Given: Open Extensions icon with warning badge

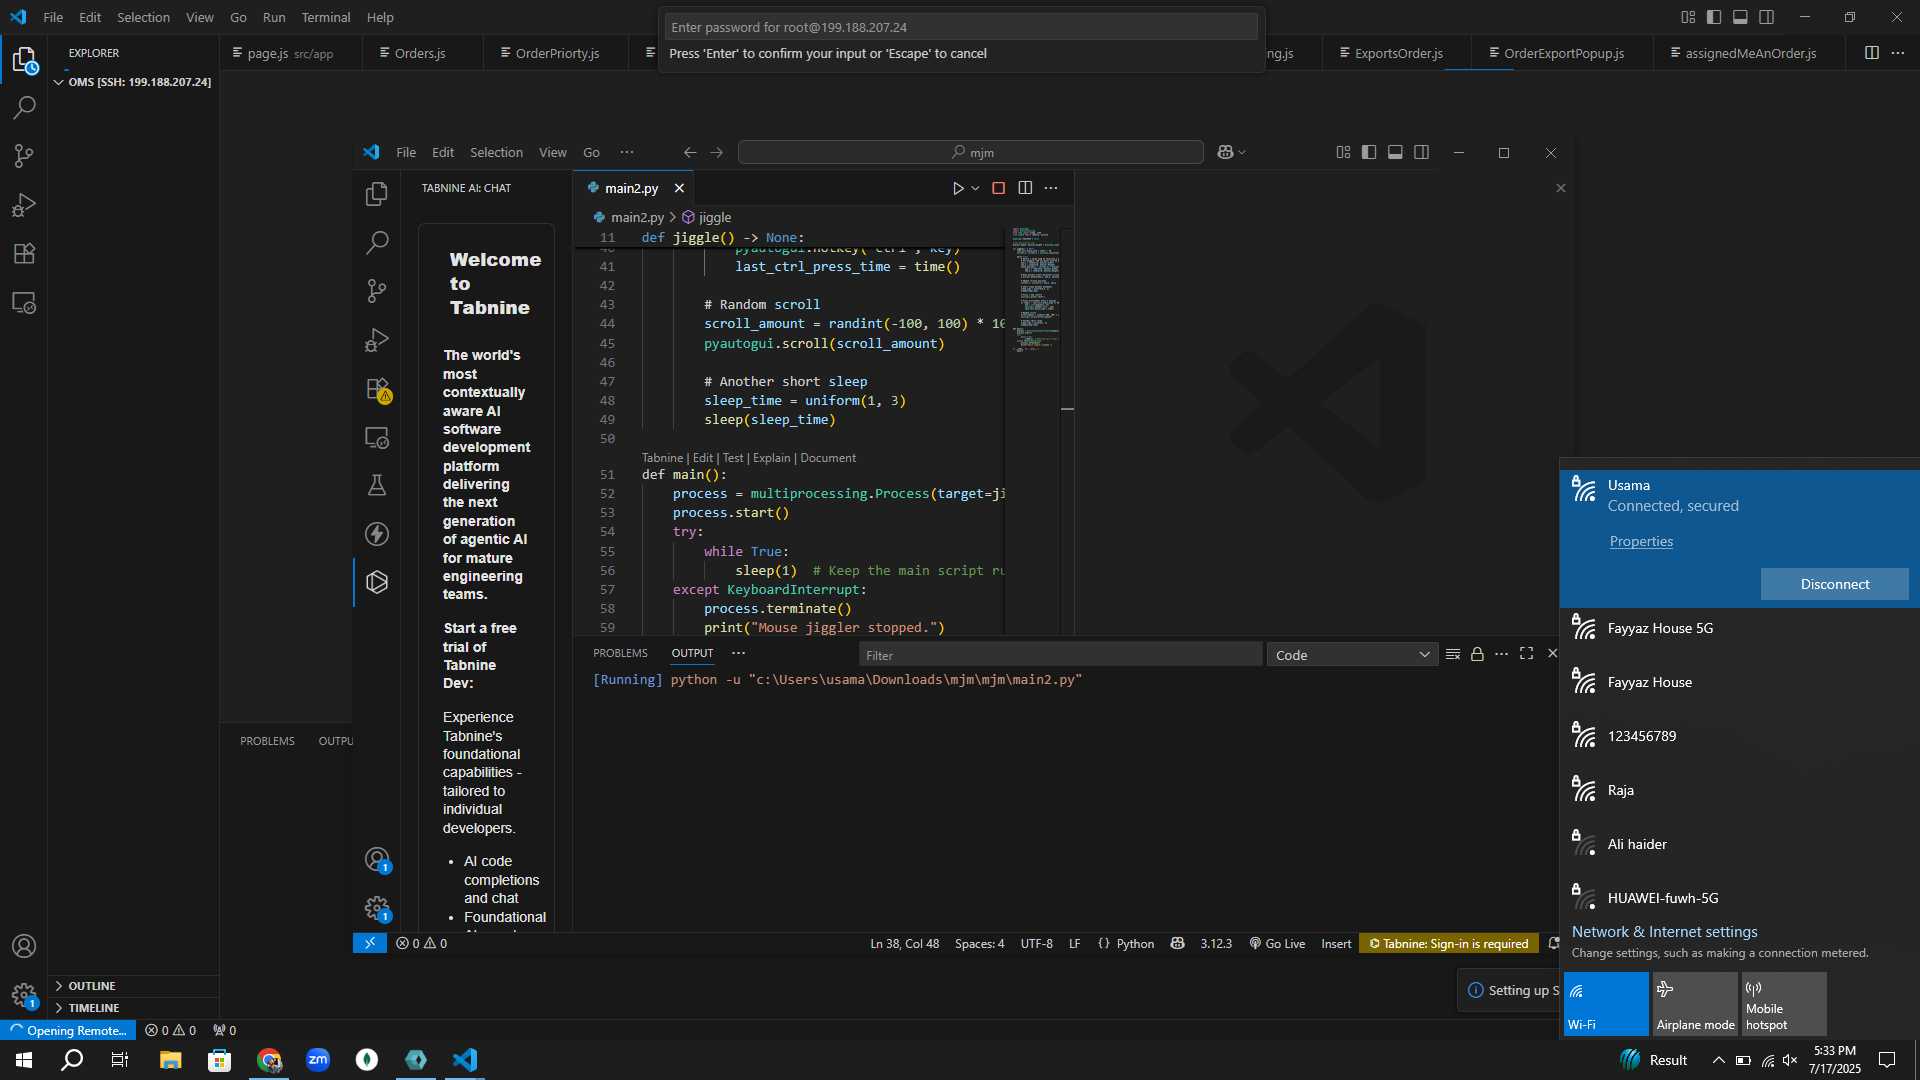Looking at the screenshot, I should click(x=377, y=389).
